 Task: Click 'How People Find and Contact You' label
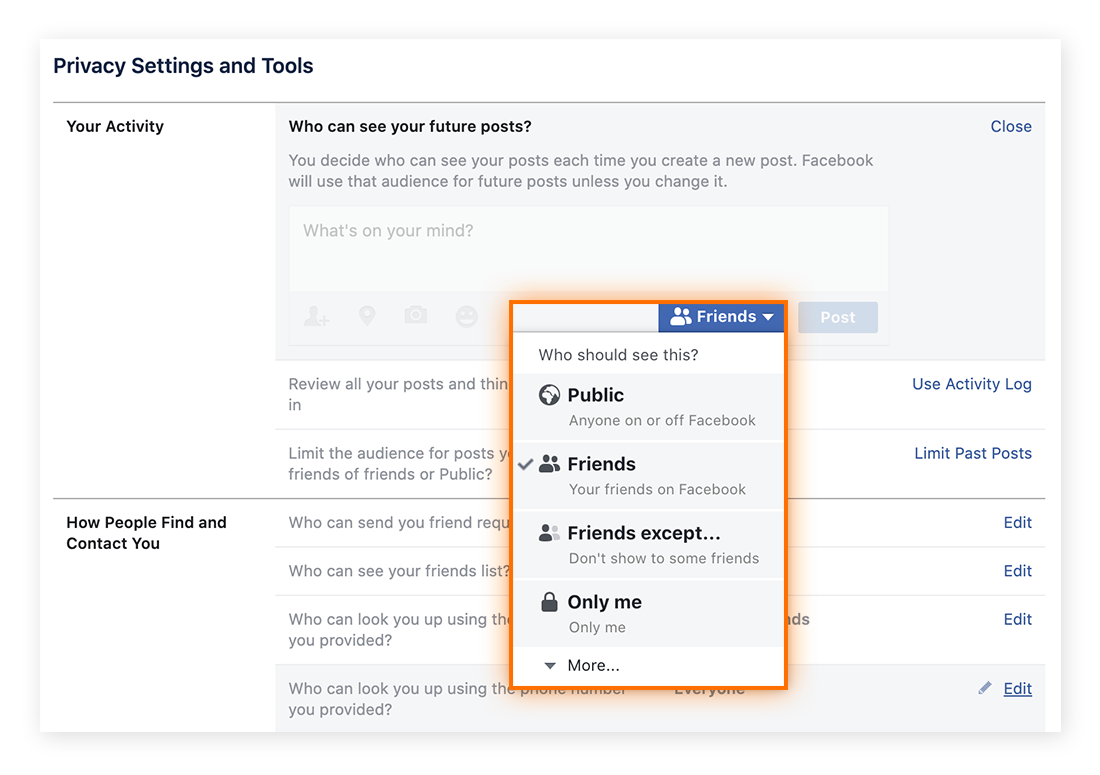(146, 533)
